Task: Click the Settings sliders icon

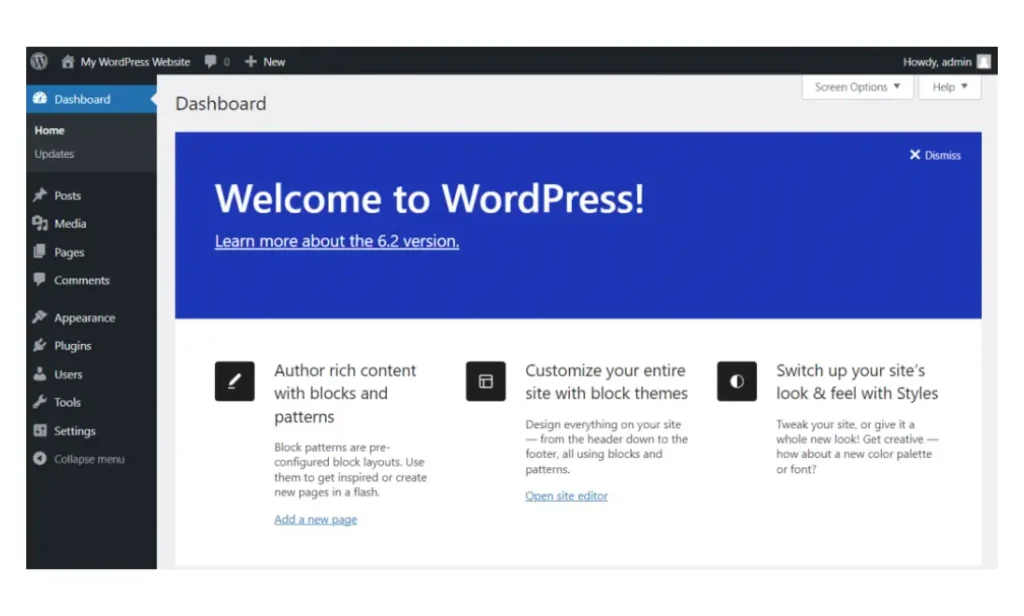Action: pos(40,430)
